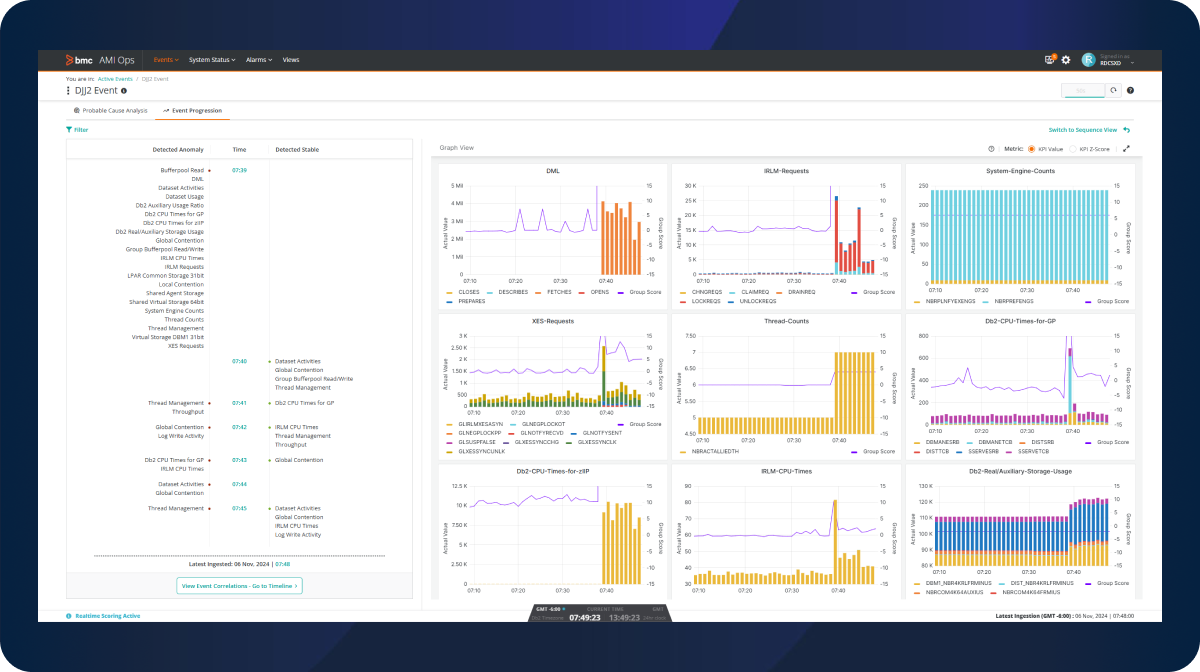The width and height of the screenshot is (1200, 672).
Task: Click View Event Correlations - Go to Timeline
Action: click(x=239, y=586)
